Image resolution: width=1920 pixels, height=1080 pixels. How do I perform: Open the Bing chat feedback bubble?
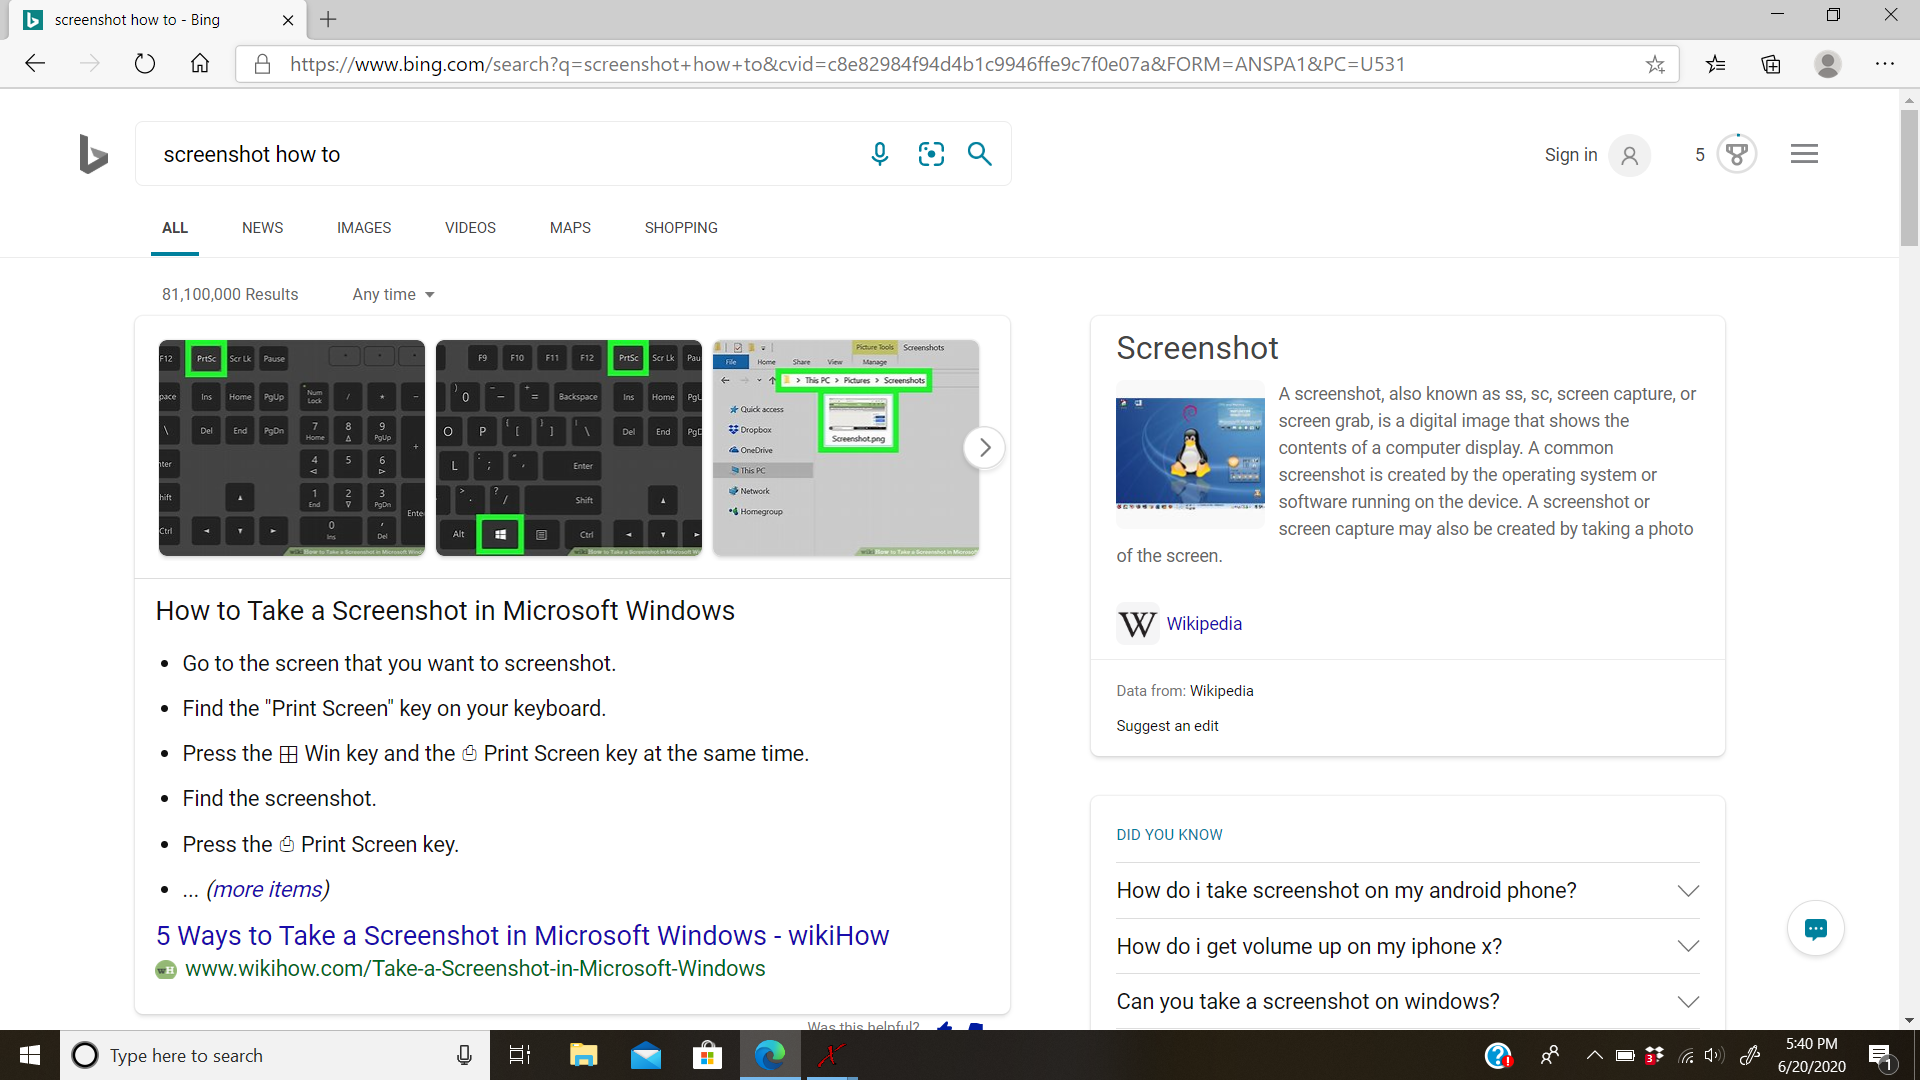pos(1815,929)
